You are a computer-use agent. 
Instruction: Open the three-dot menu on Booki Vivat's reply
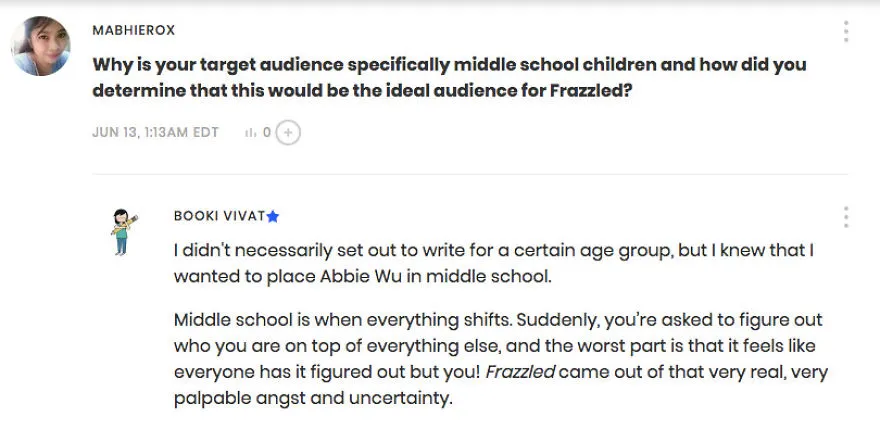[x=846, y=217]
